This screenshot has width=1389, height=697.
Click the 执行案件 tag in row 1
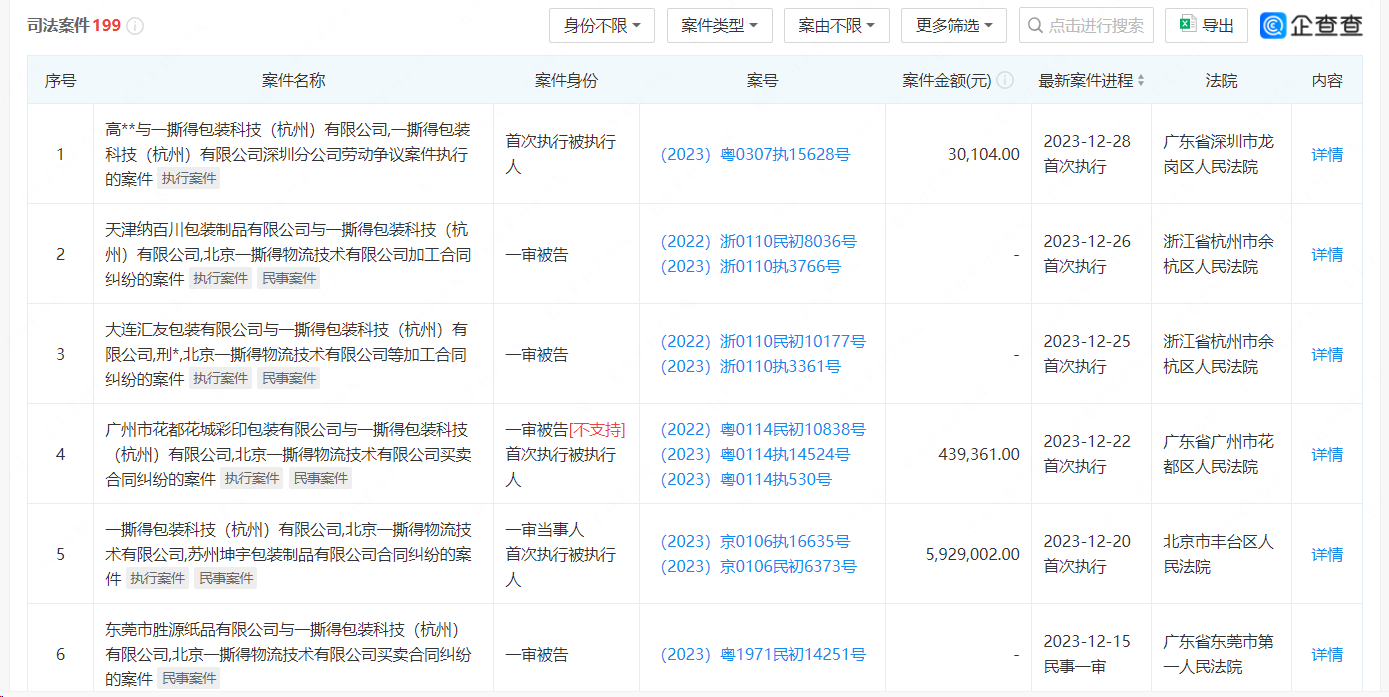(189, 179)
